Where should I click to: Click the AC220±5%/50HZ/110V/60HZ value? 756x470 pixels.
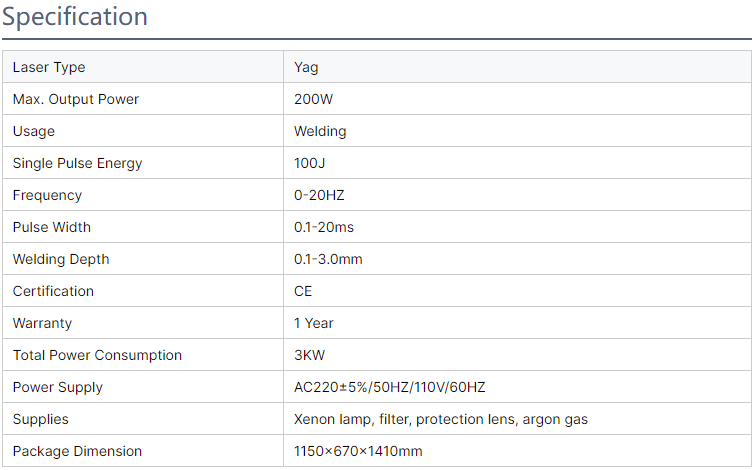tap(390, 387)
